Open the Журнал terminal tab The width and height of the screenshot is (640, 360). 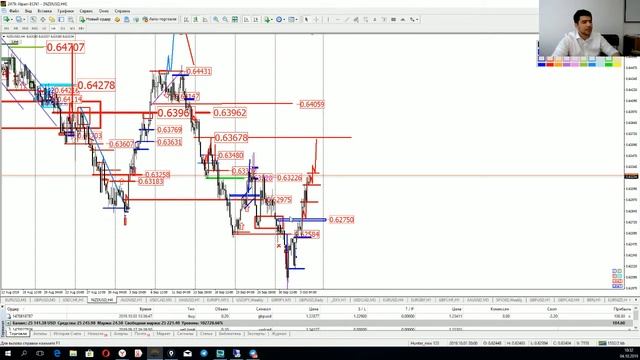[x=279, y=333]
